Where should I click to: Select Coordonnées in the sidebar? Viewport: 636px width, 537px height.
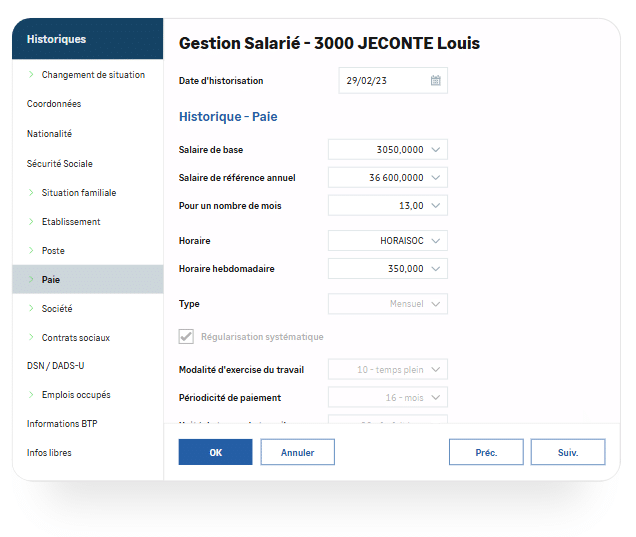tap(54, 104)
